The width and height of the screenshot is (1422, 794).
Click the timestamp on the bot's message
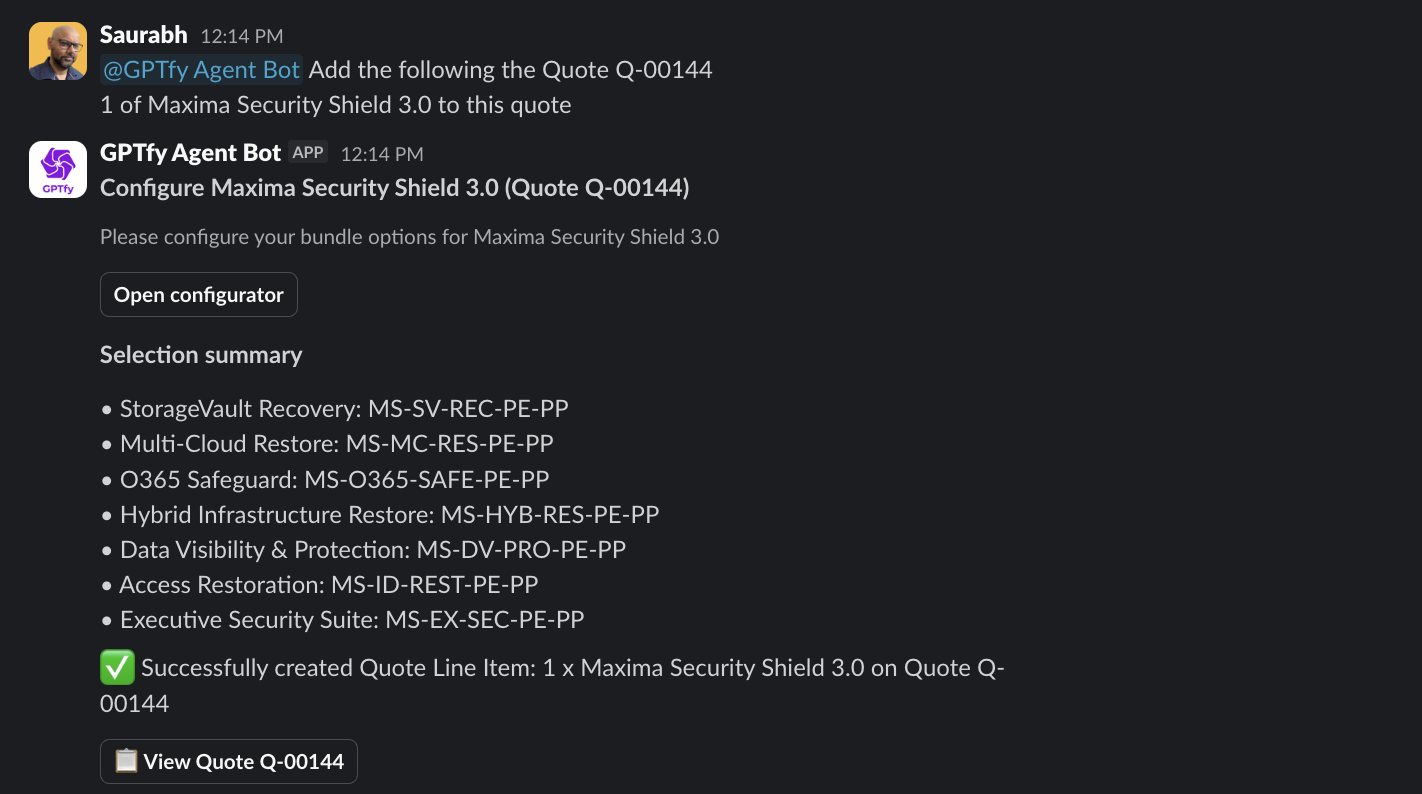point(382,154)
